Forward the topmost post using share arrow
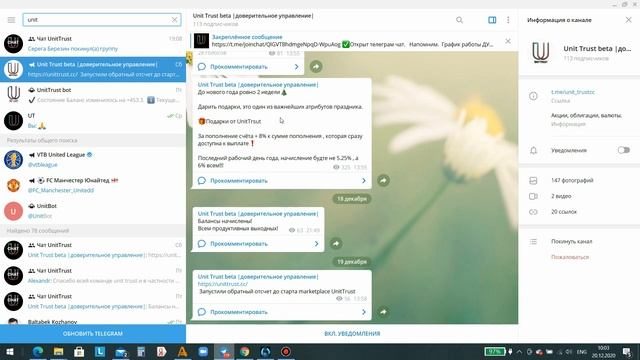The width and height of the screenshot is (640, 360). coord(316,67)
